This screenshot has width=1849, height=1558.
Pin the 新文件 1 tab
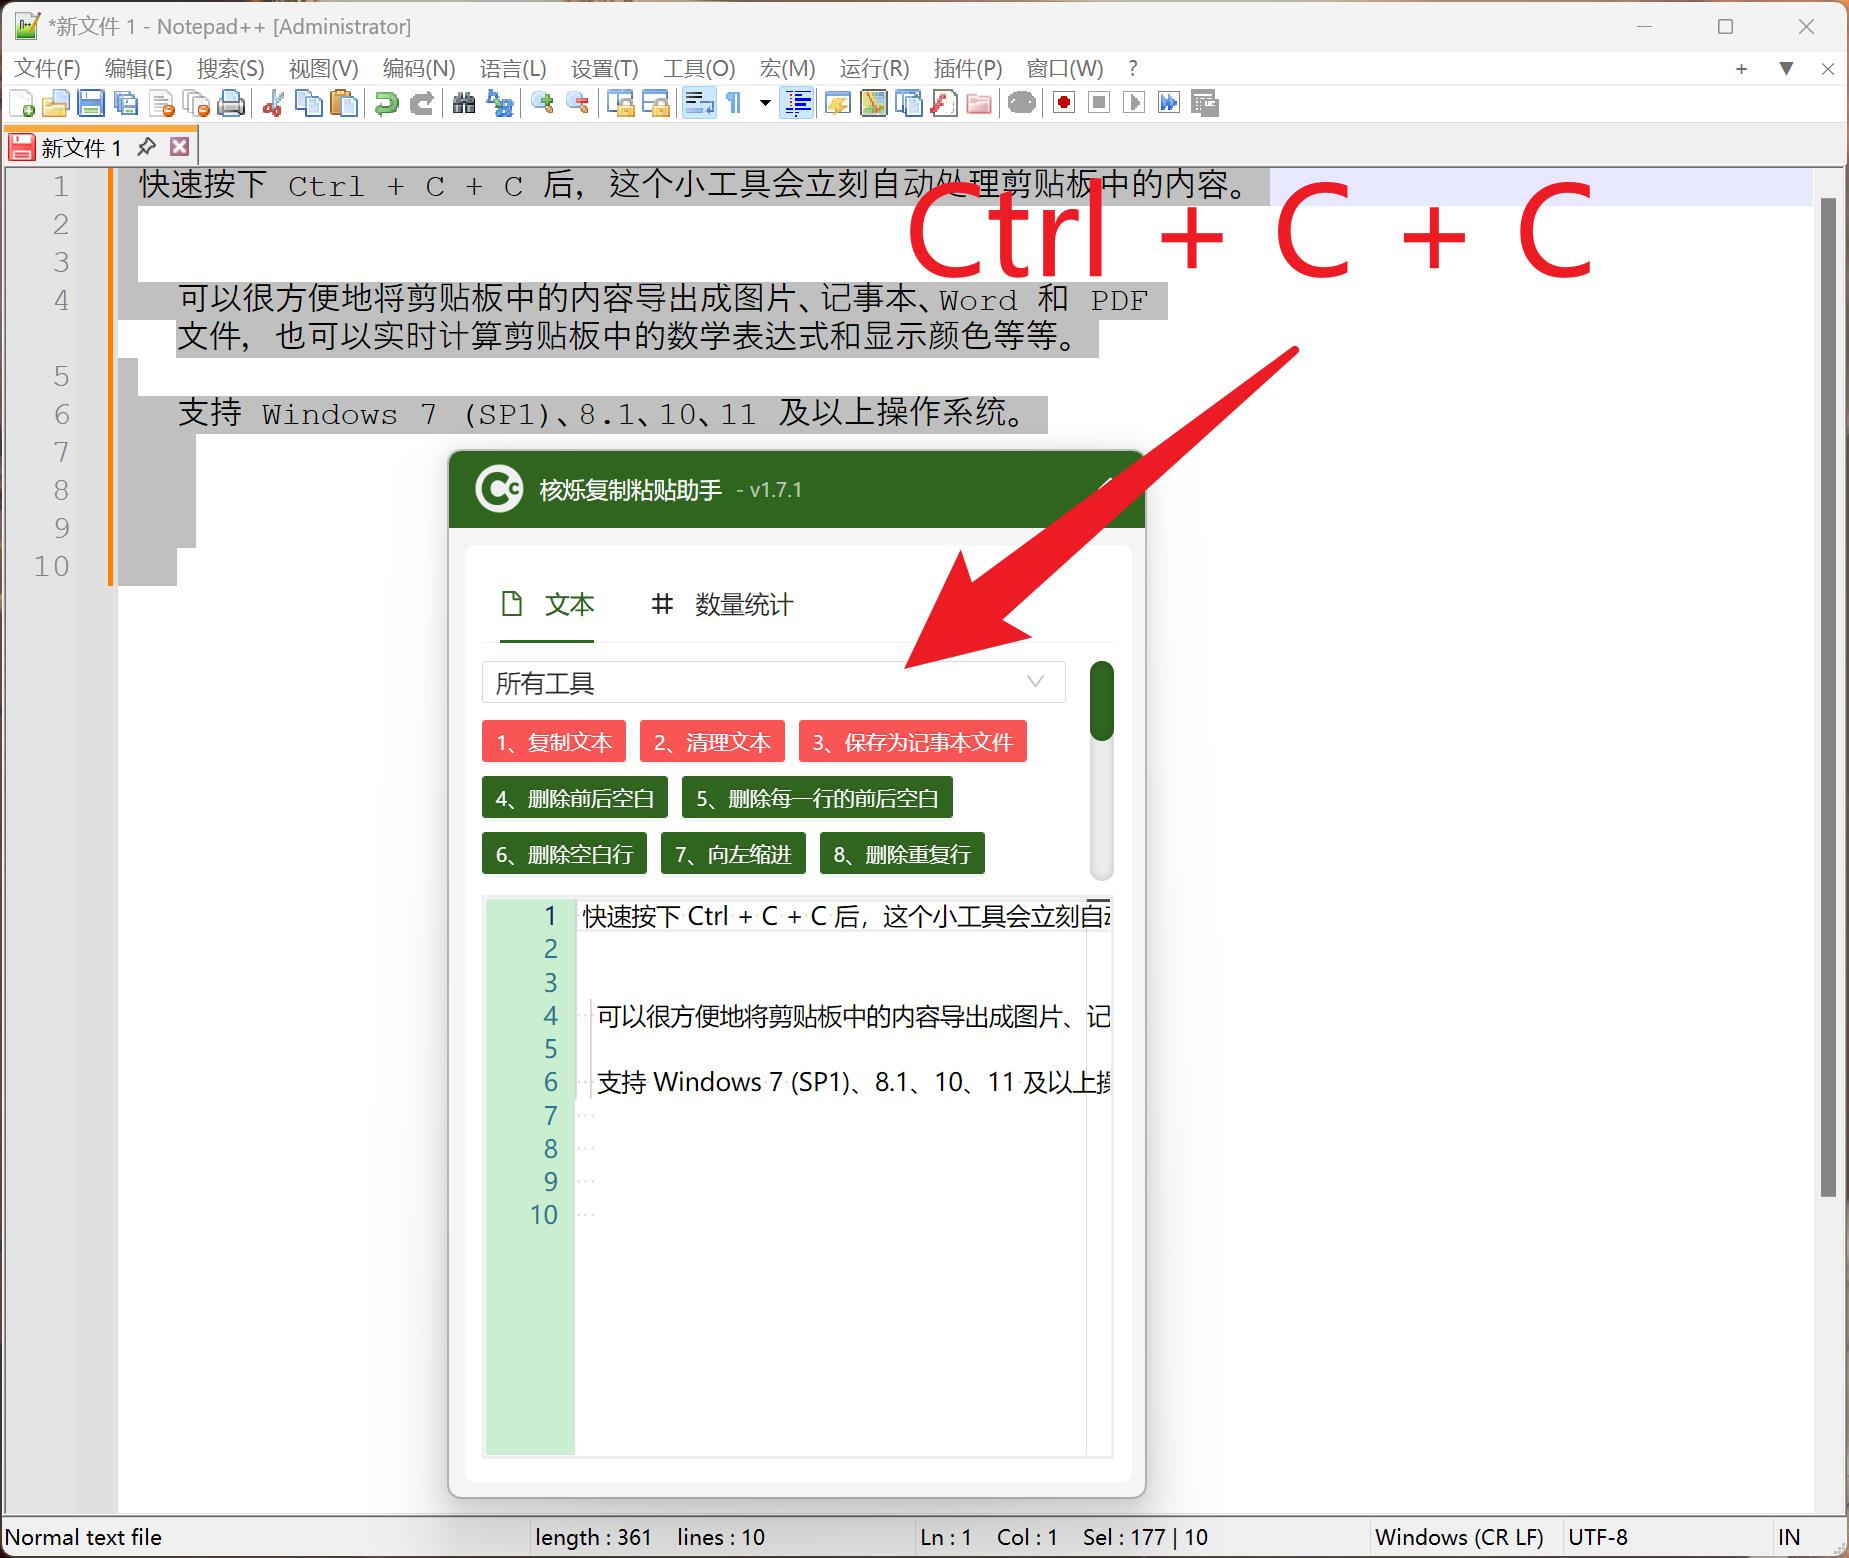point(148,146)
